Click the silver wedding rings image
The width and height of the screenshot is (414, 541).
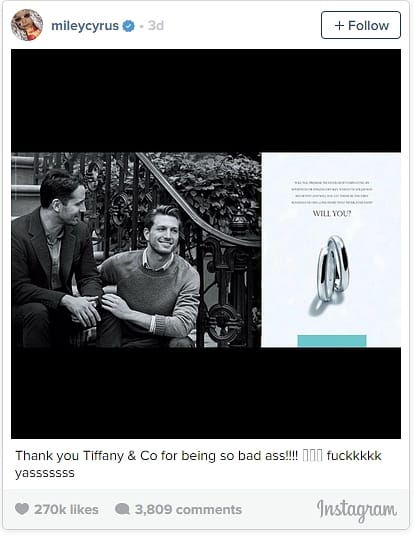coord(330,275)
